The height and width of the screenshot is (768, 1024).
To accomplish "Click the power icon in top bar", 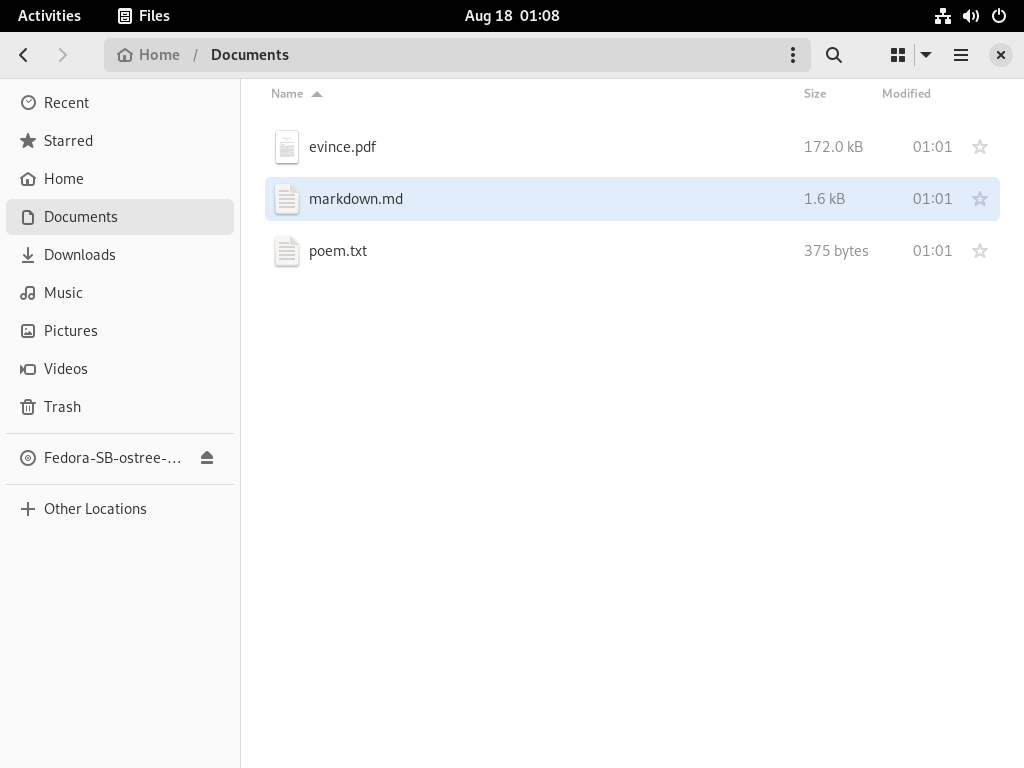I will click(x=999, y=16).
